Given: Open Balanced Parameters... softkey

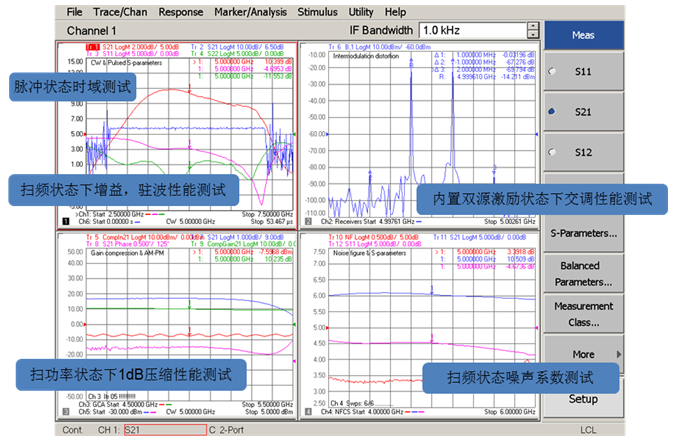Looking at the screenshot, I should pyautogui.click(x=584, y=273).
